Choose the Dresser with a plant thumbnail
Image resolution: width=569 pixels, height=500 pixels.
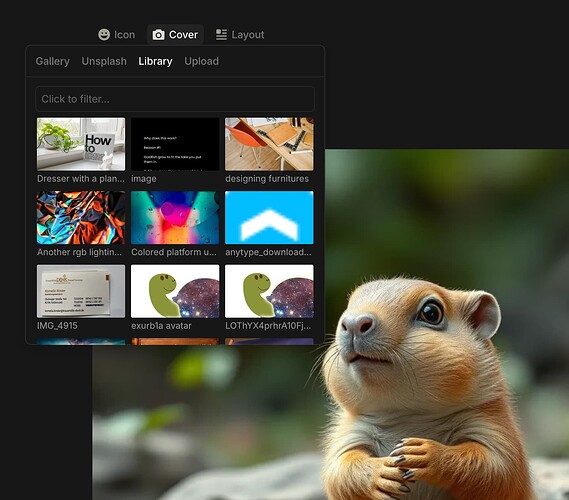[x=81, y=144]
